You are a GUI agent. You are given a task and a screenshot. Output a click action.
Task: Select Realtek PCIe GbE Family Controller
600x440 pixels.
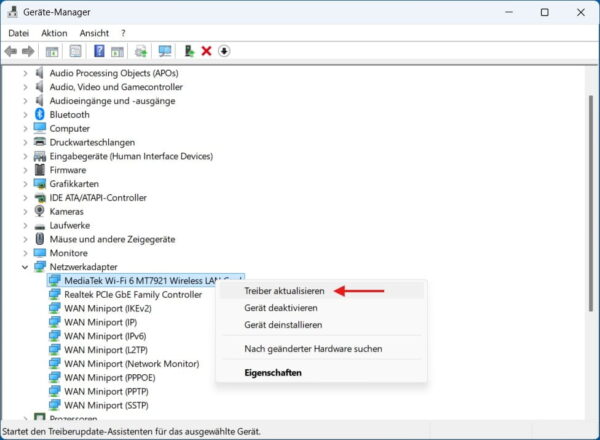pos(133,294)
